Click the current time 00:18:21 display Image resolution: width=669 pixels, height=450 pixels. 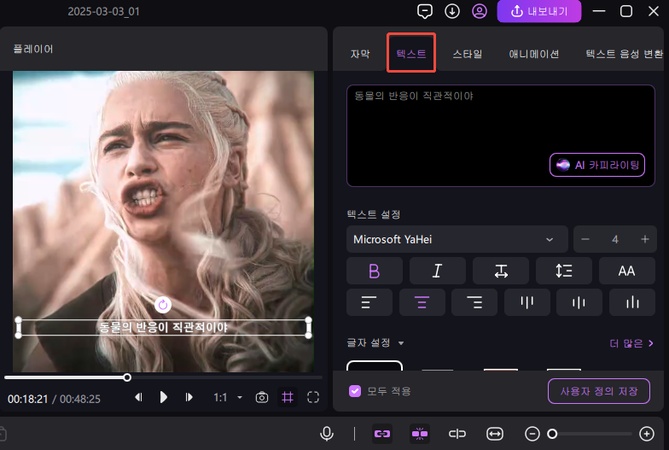pos(28,399)
